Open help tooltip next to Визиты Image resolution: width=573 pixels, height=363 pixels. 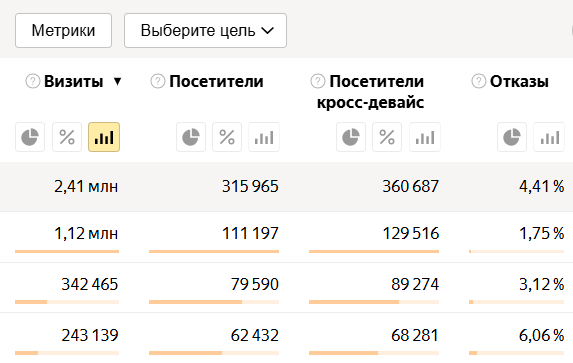click(33, 81)
